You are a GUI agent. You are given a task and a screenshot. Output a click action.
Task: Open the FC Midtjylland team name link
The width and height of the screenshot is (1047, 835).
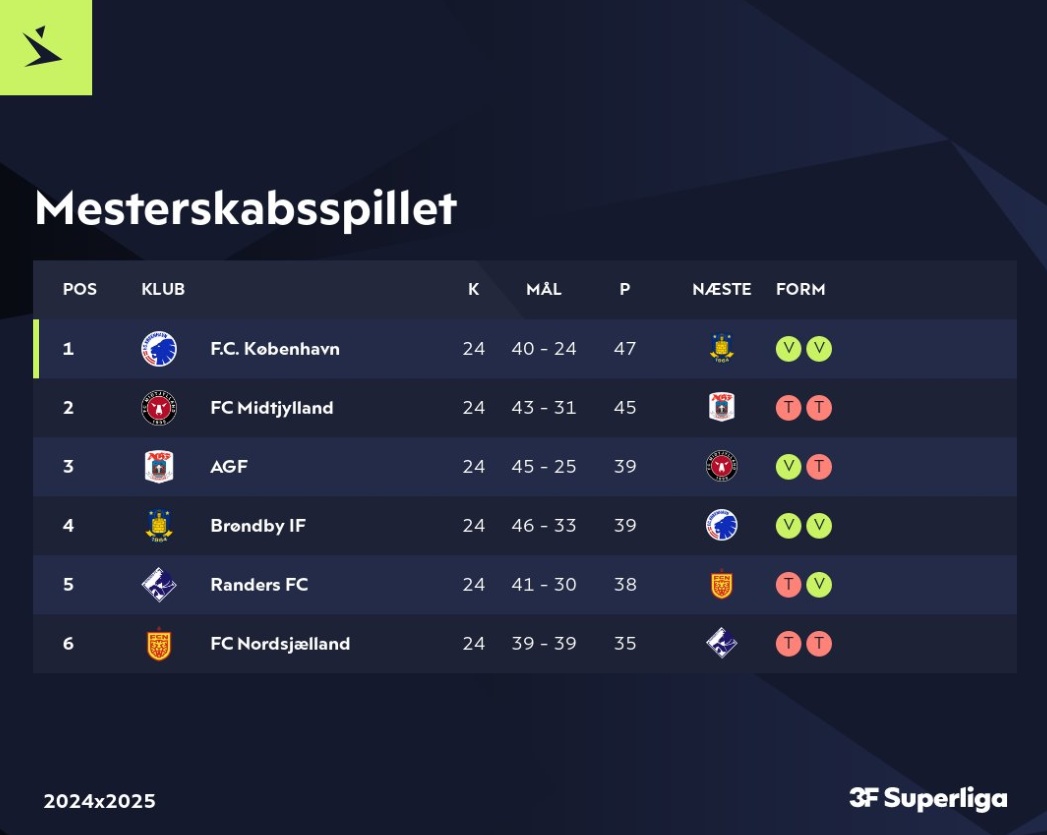271,408
